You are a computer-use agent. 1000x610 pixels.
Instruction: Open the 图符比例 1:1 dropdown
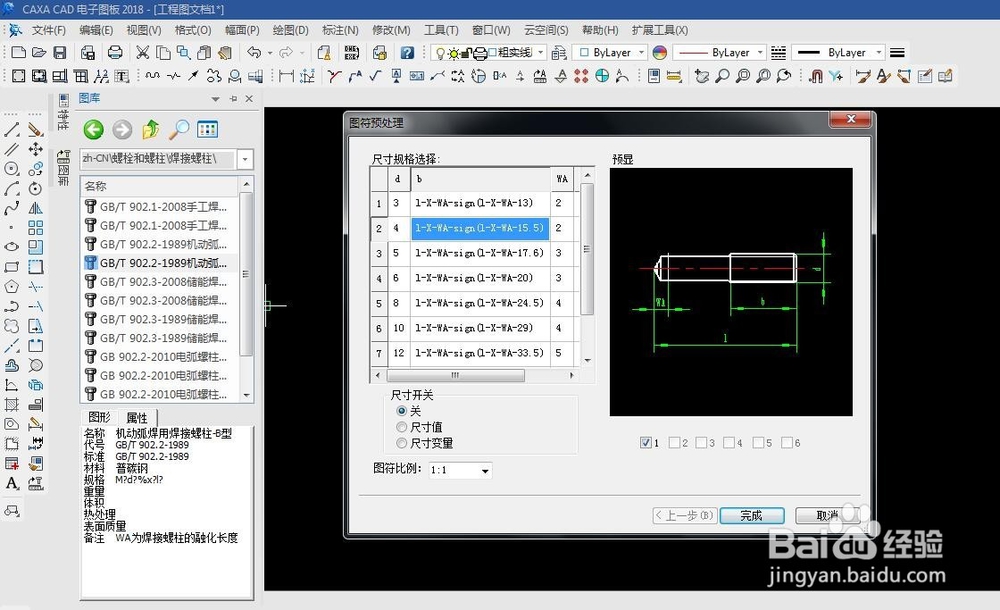coord(485,471)
